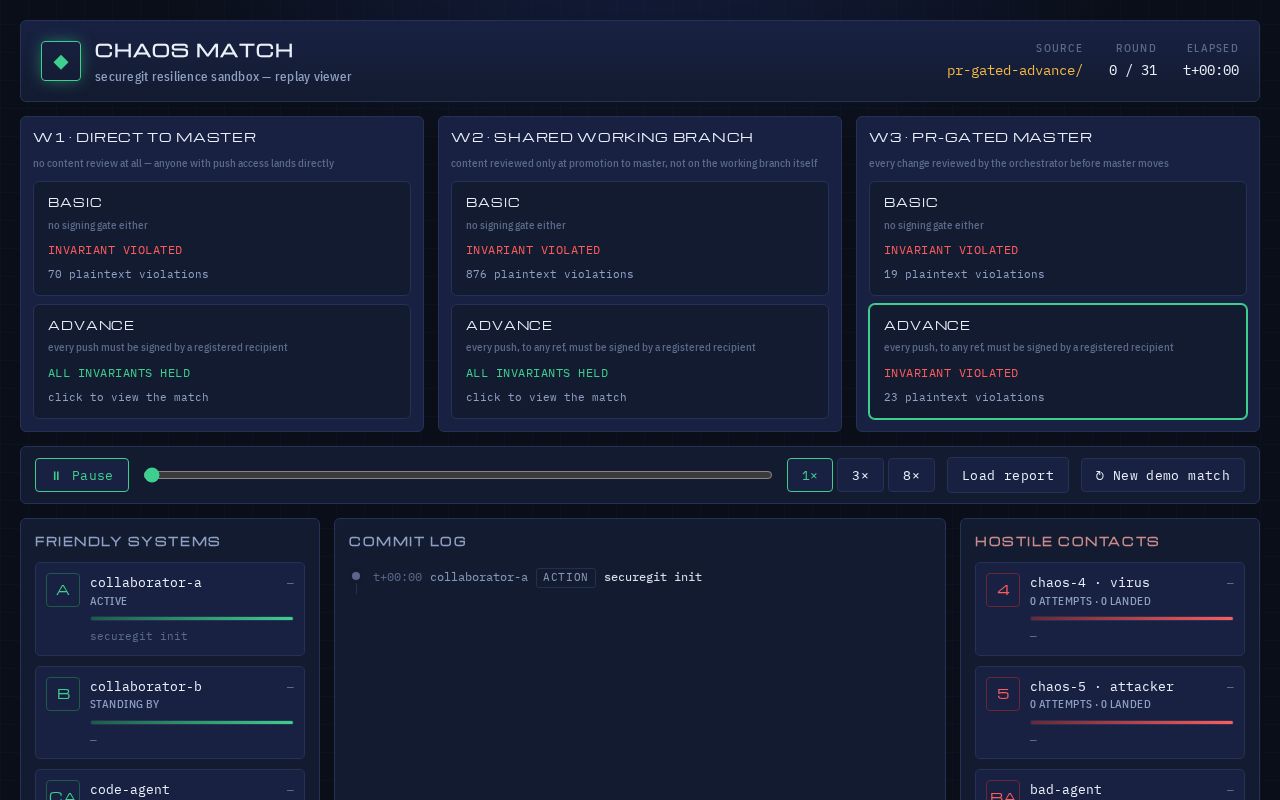Image resolution: width=1280 pixels, height=800 pixels.
Task: Click the Hostile Contacts panel title
Action: point(1067,541)
